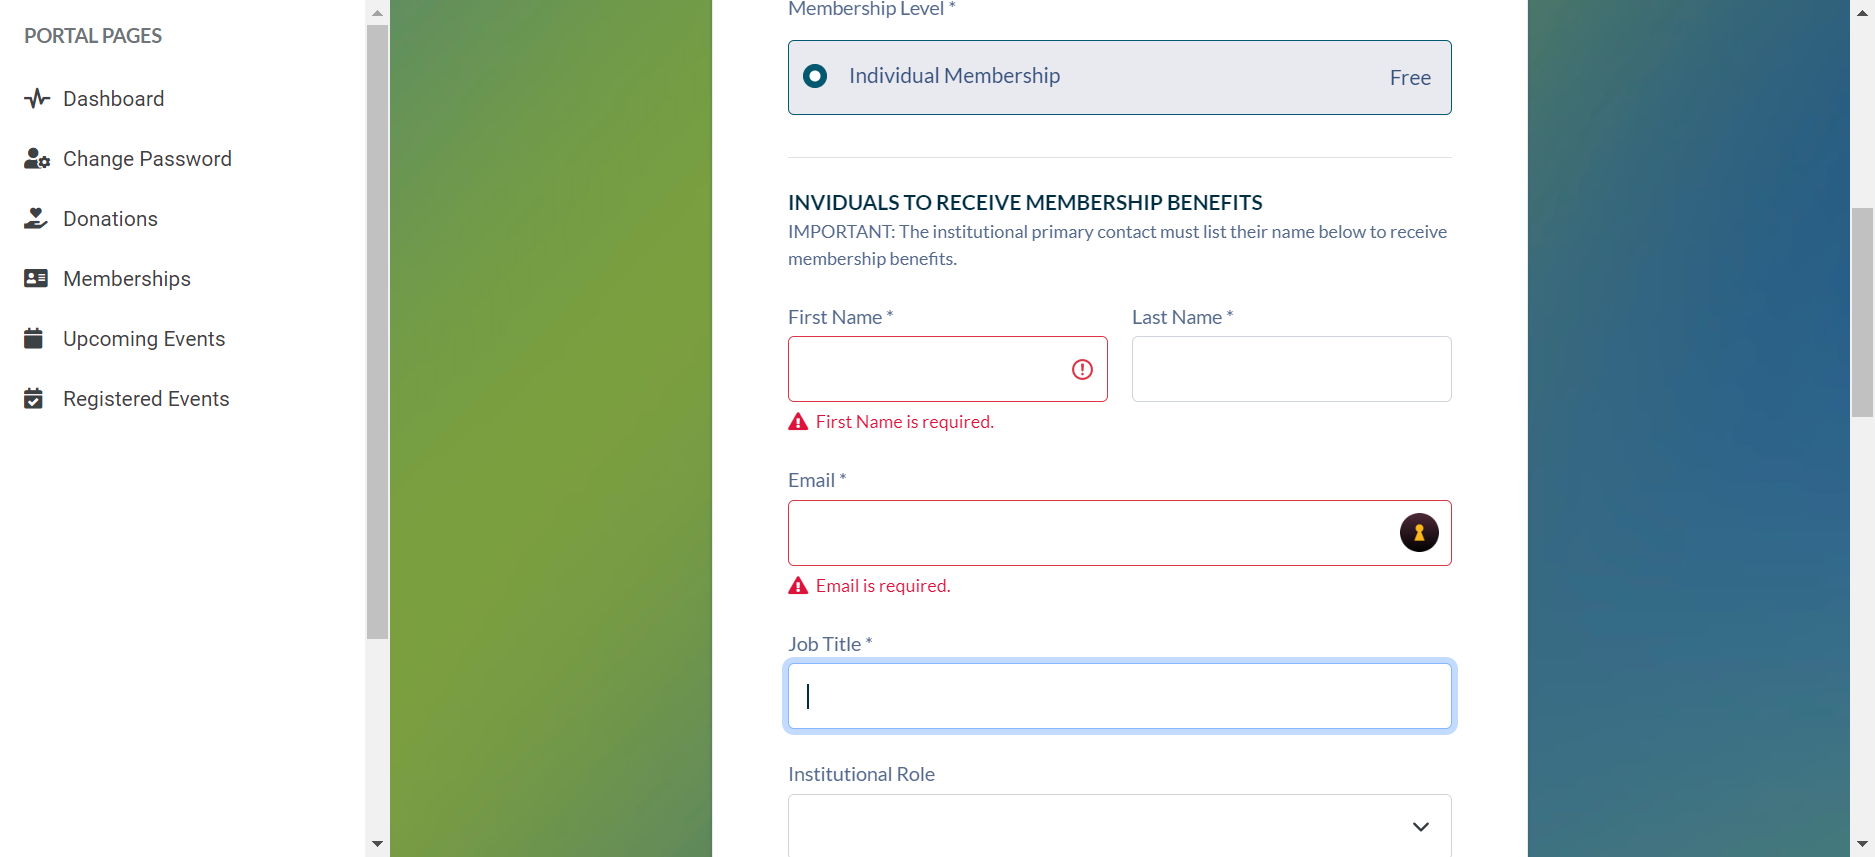
Task: Click the 'PORTAL PAGES' heading
Action: [x=93, y=36]
